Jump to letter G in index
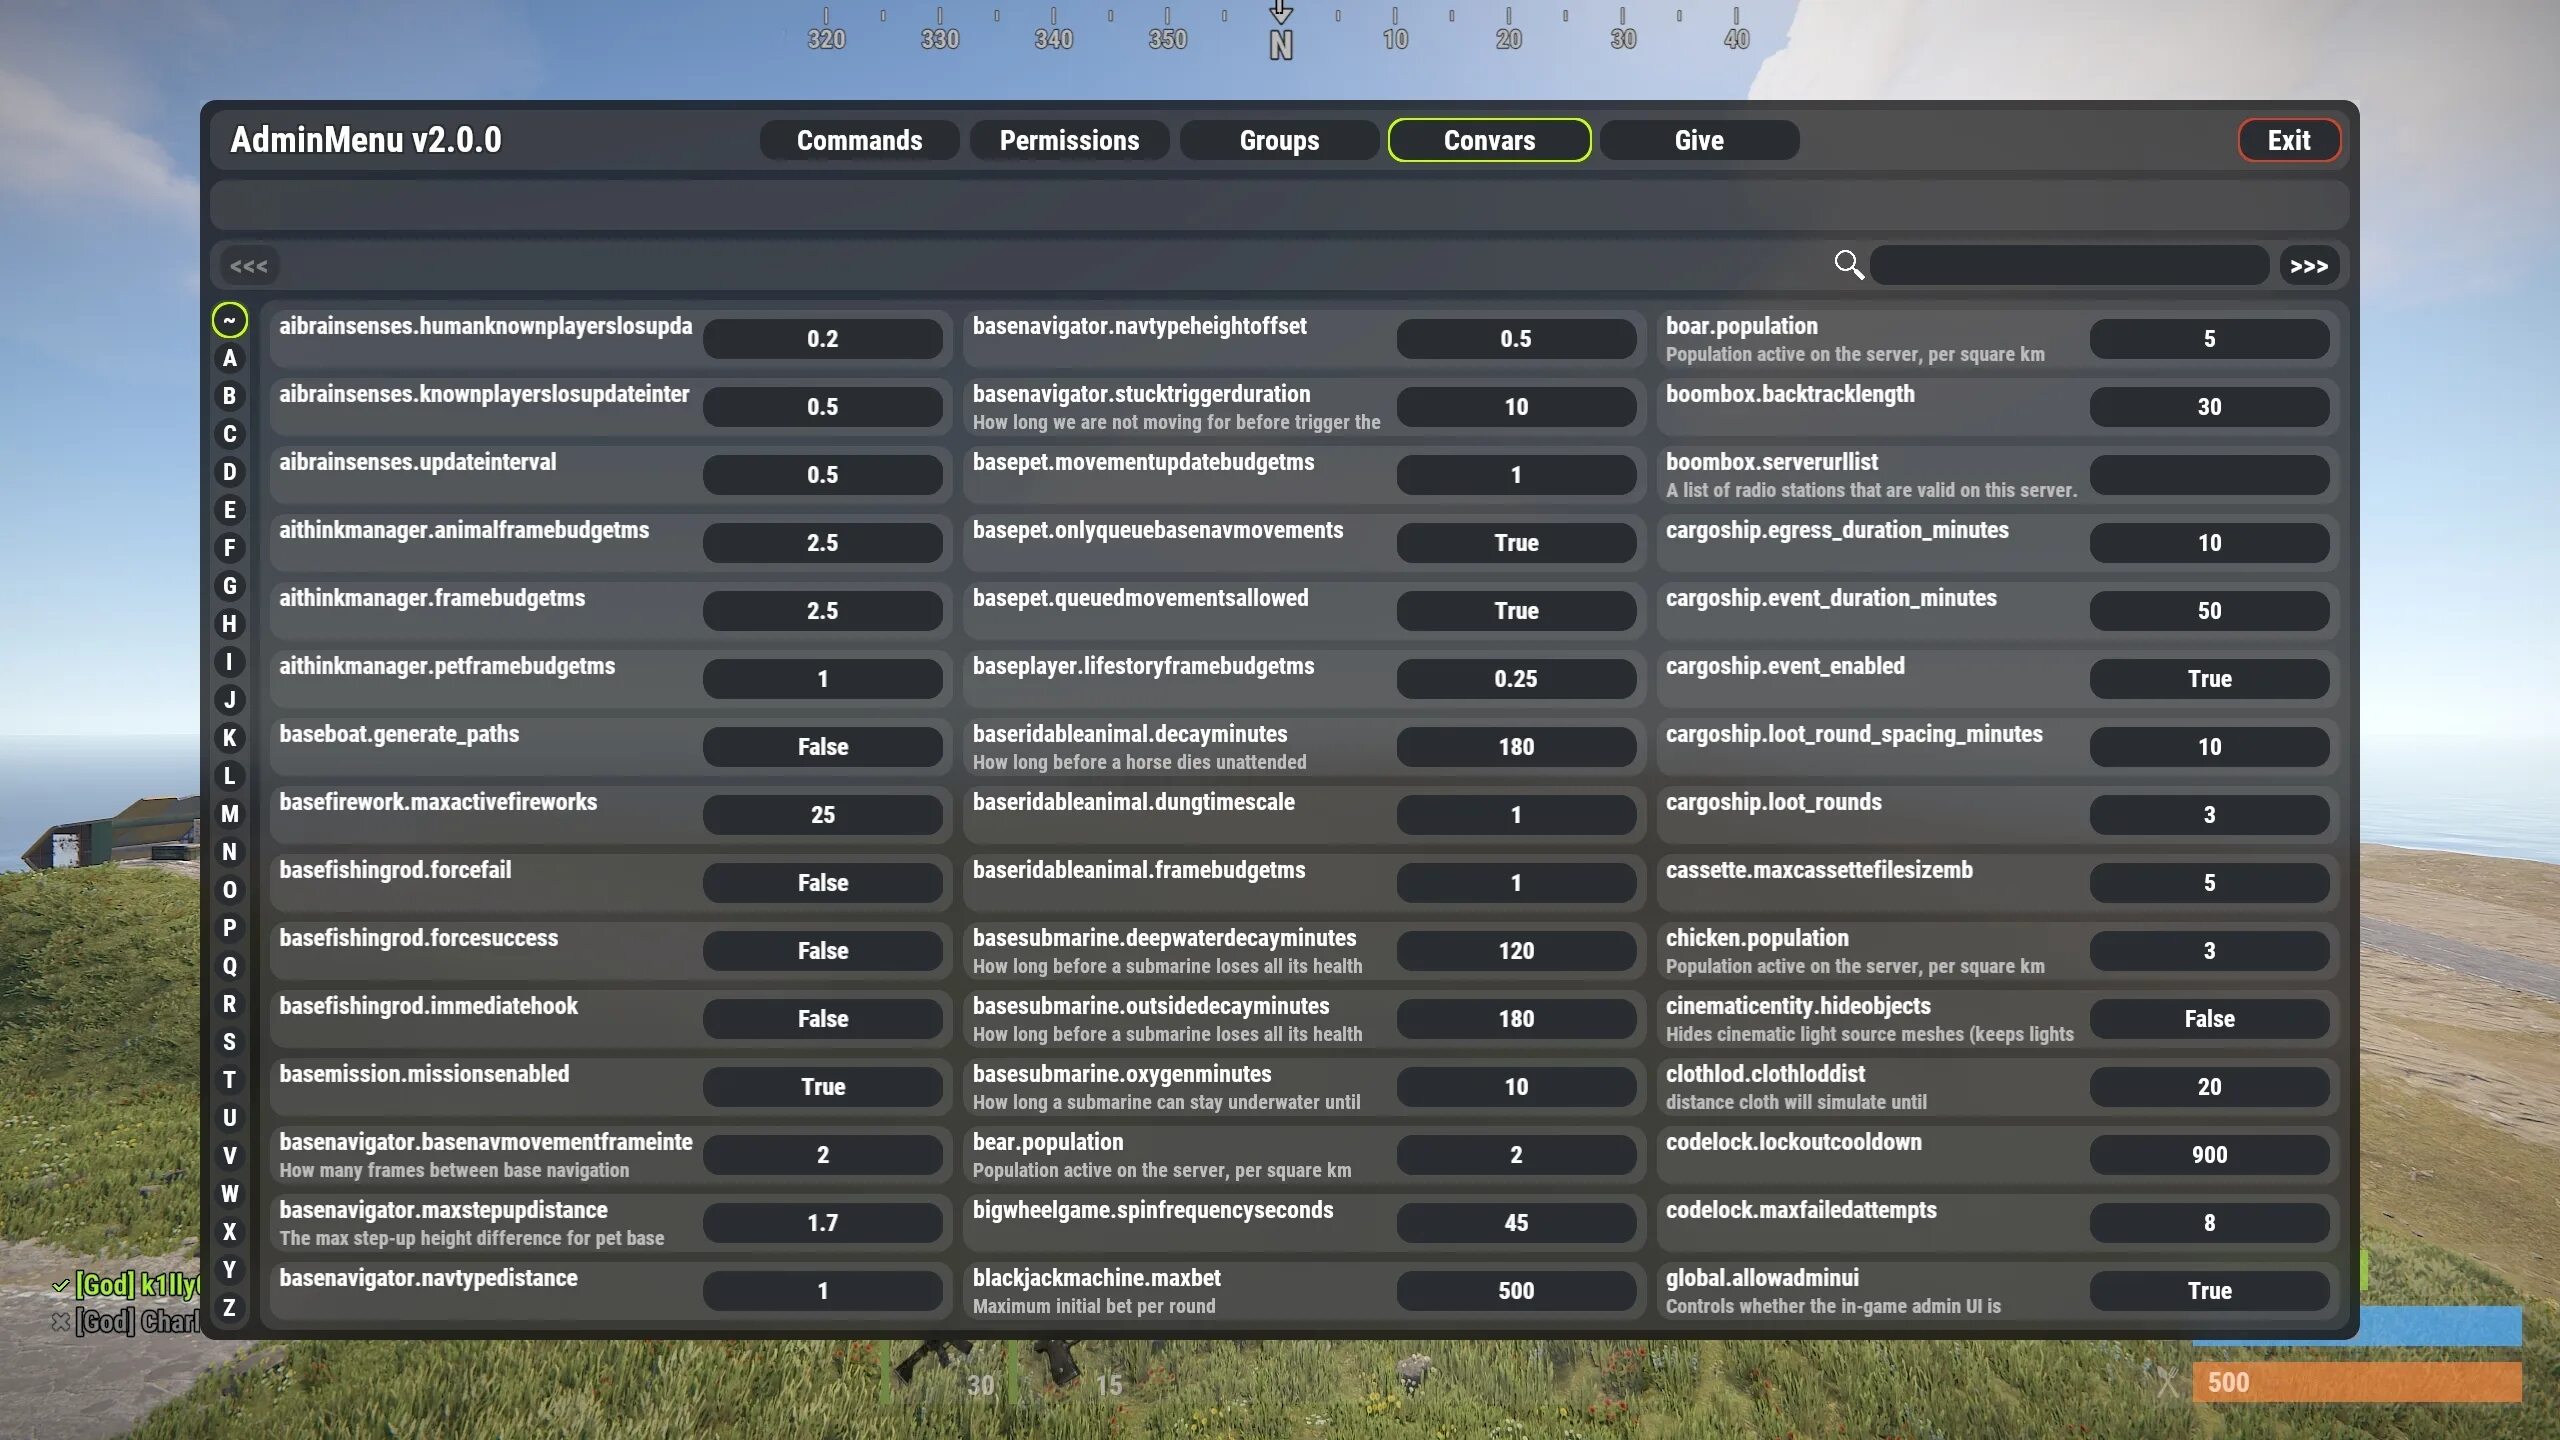The width and height of the screenshot is (2560, 1440). [229, 586]
